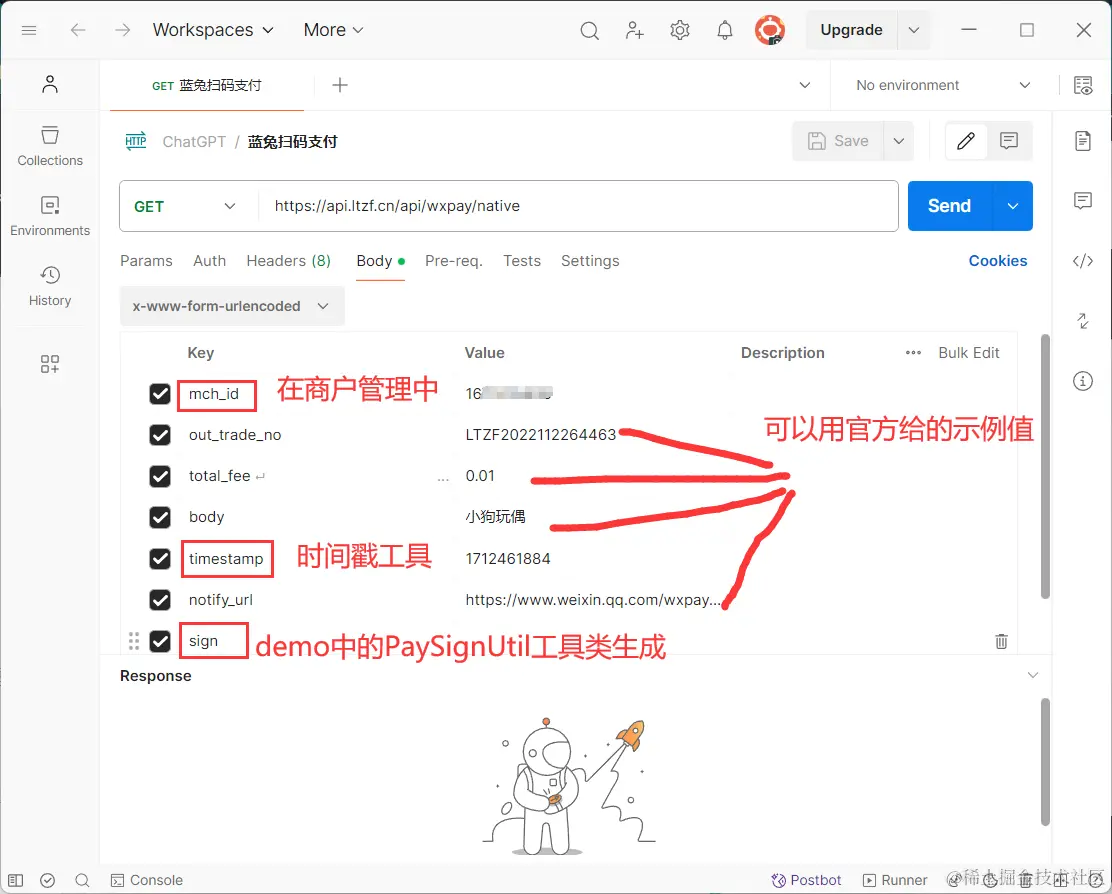Delete the sign row with trash icon
This screenshot has width=1112, height=894.
tap(1001, 642)
